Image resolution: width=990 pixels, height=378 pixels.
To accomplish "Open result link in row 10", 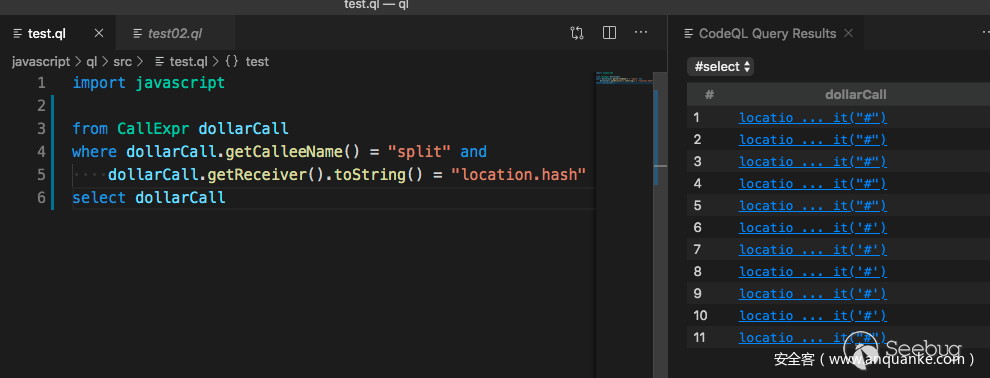I will 813,316.
